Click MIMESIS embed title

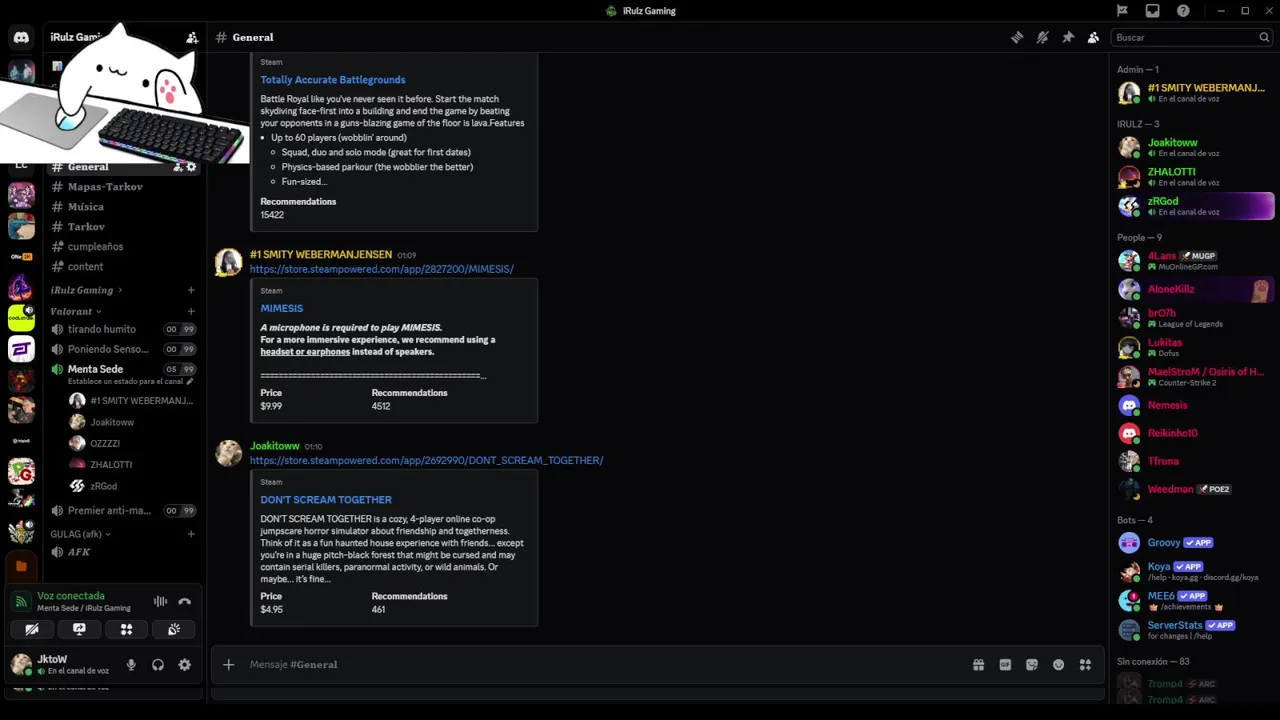(x=281, y=308)
